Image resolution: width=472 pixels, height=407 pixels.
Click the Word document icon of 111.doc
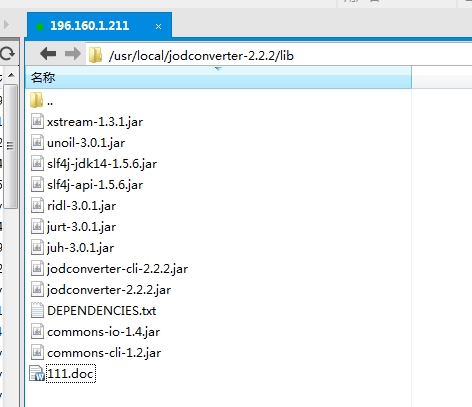pyautogui.click(x=37, y=373)
